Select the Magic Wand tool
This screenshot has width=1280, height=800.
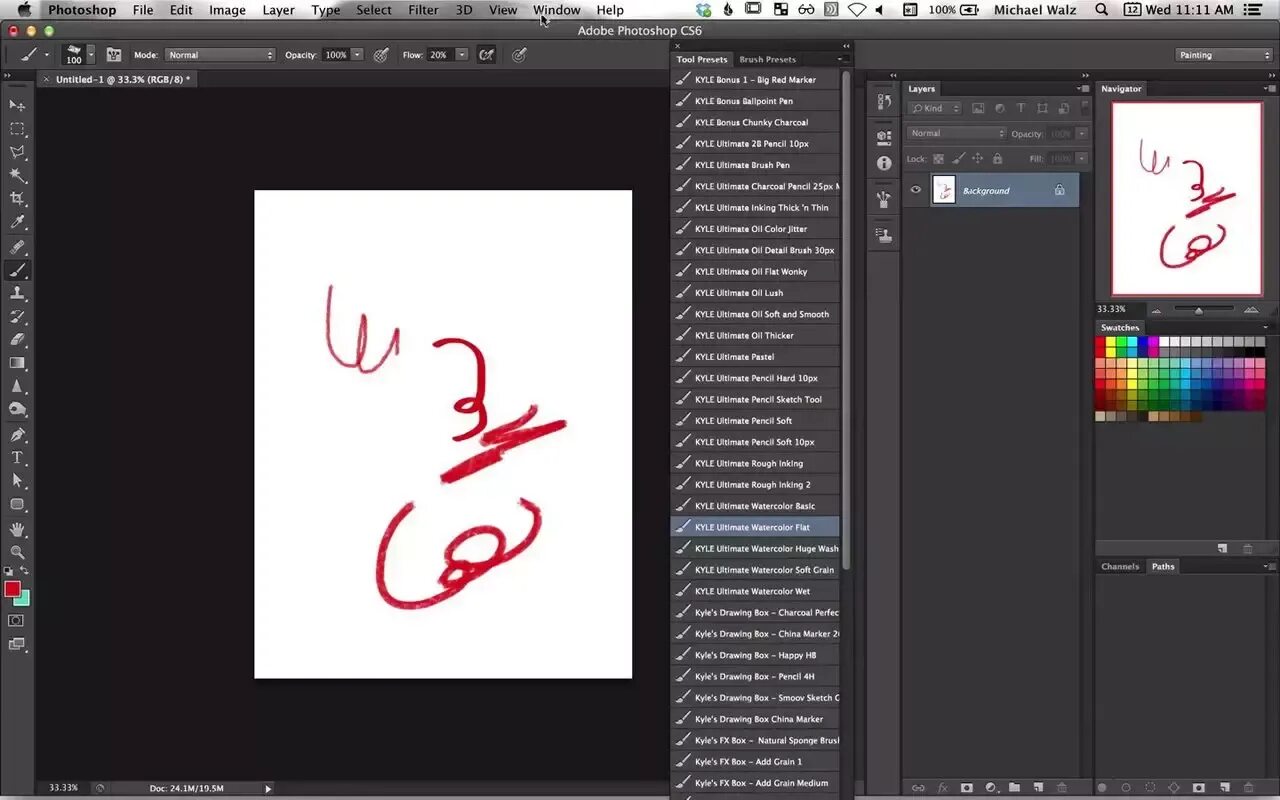click(17, 176)
